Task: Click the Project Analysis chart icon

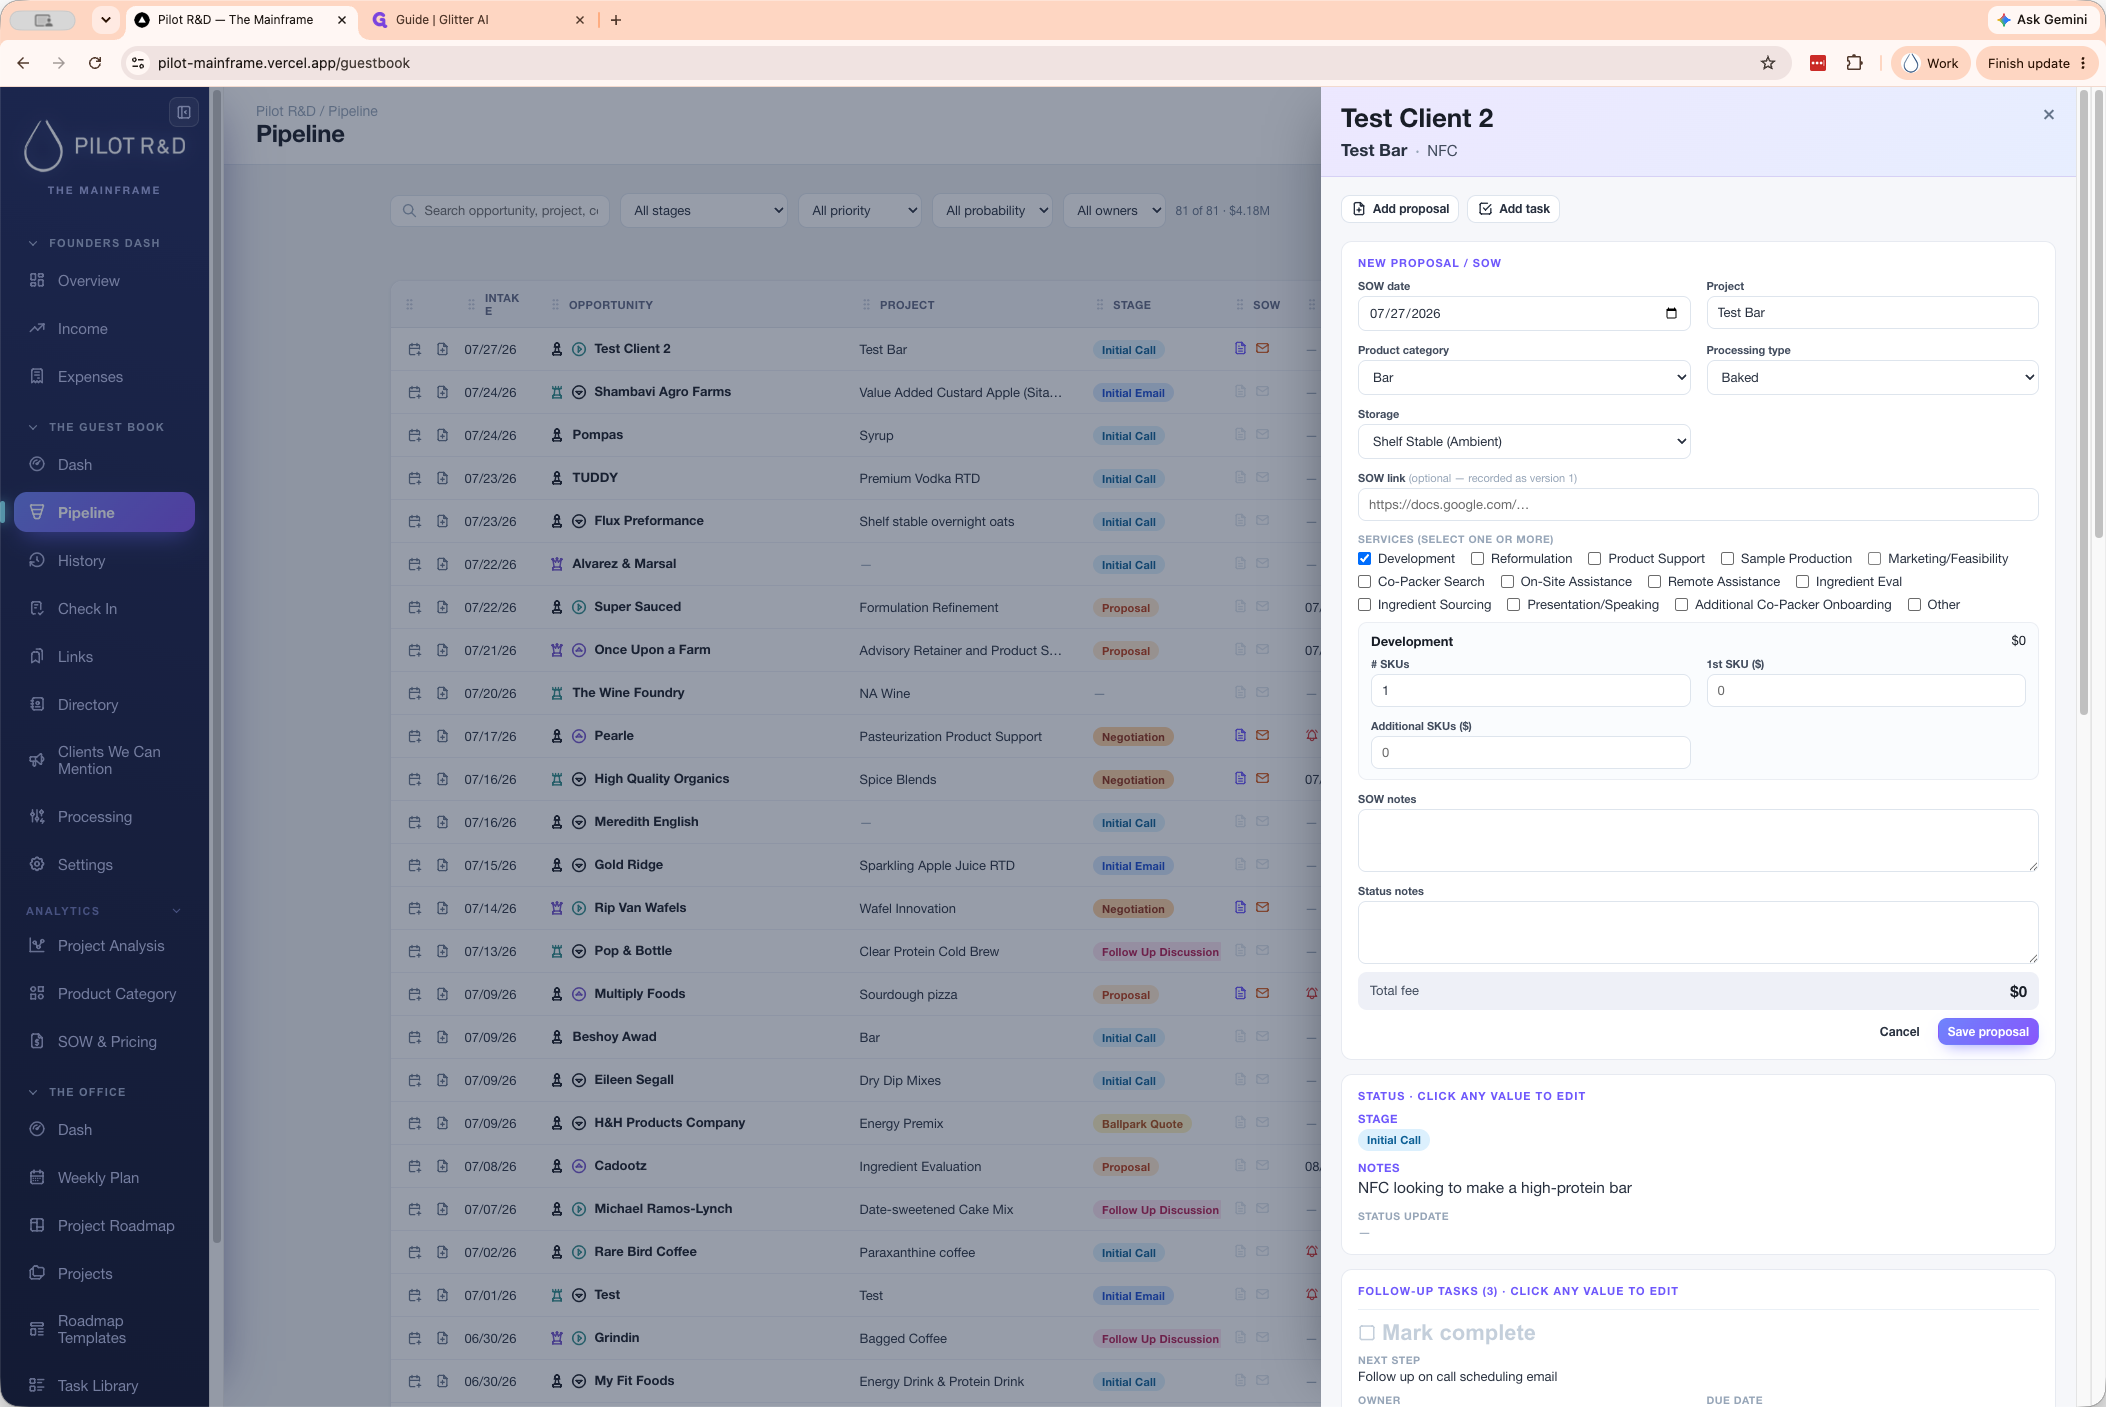Action: pos(37,945)
